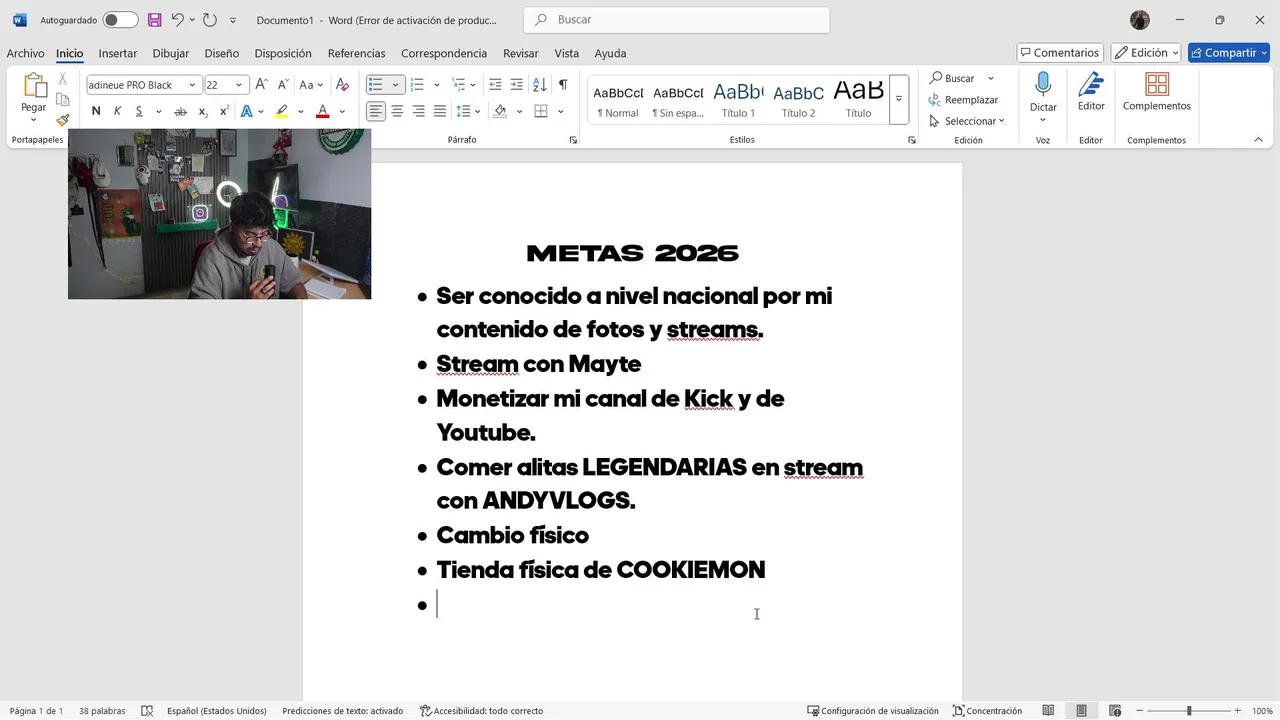This screenshot has height=720, width=1280.
Task: Toggle italic (K) formatting
Action: point(117,112)
